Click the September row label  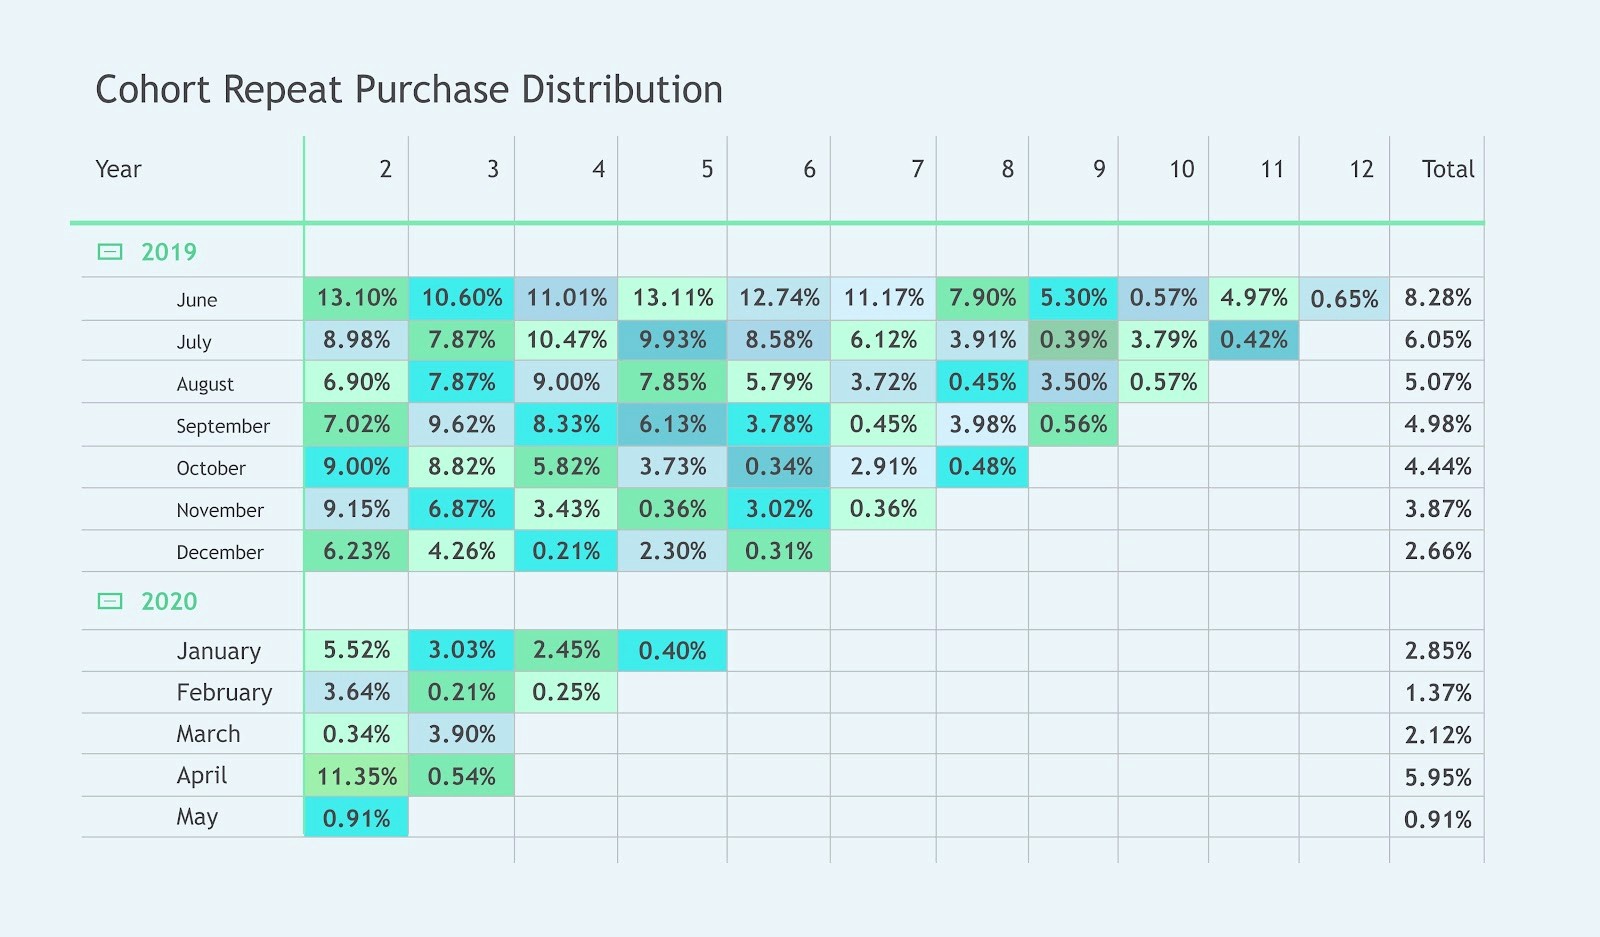[223, 426]
